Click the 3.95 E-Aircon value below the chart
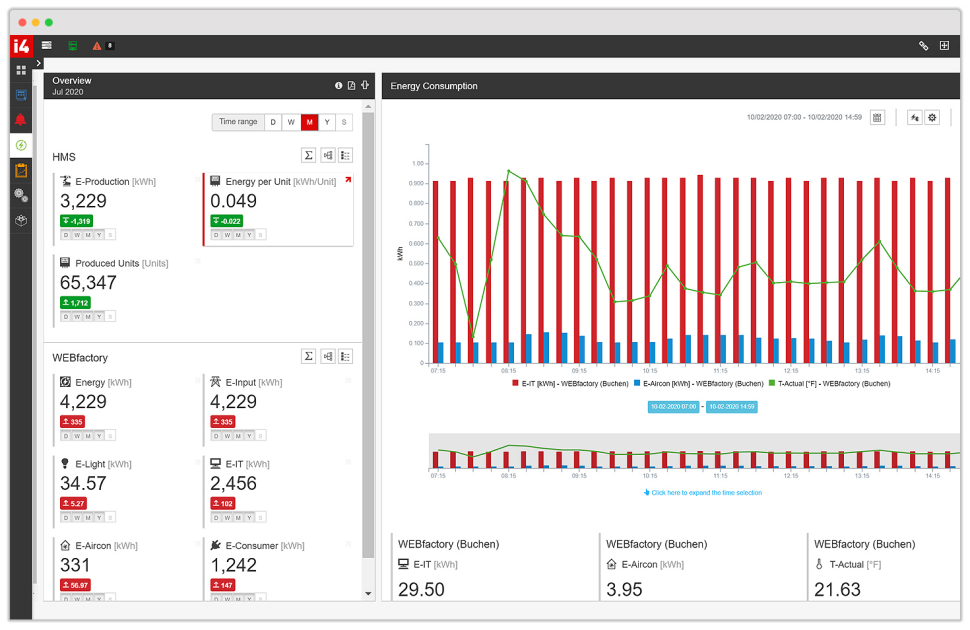 (624, 589)
